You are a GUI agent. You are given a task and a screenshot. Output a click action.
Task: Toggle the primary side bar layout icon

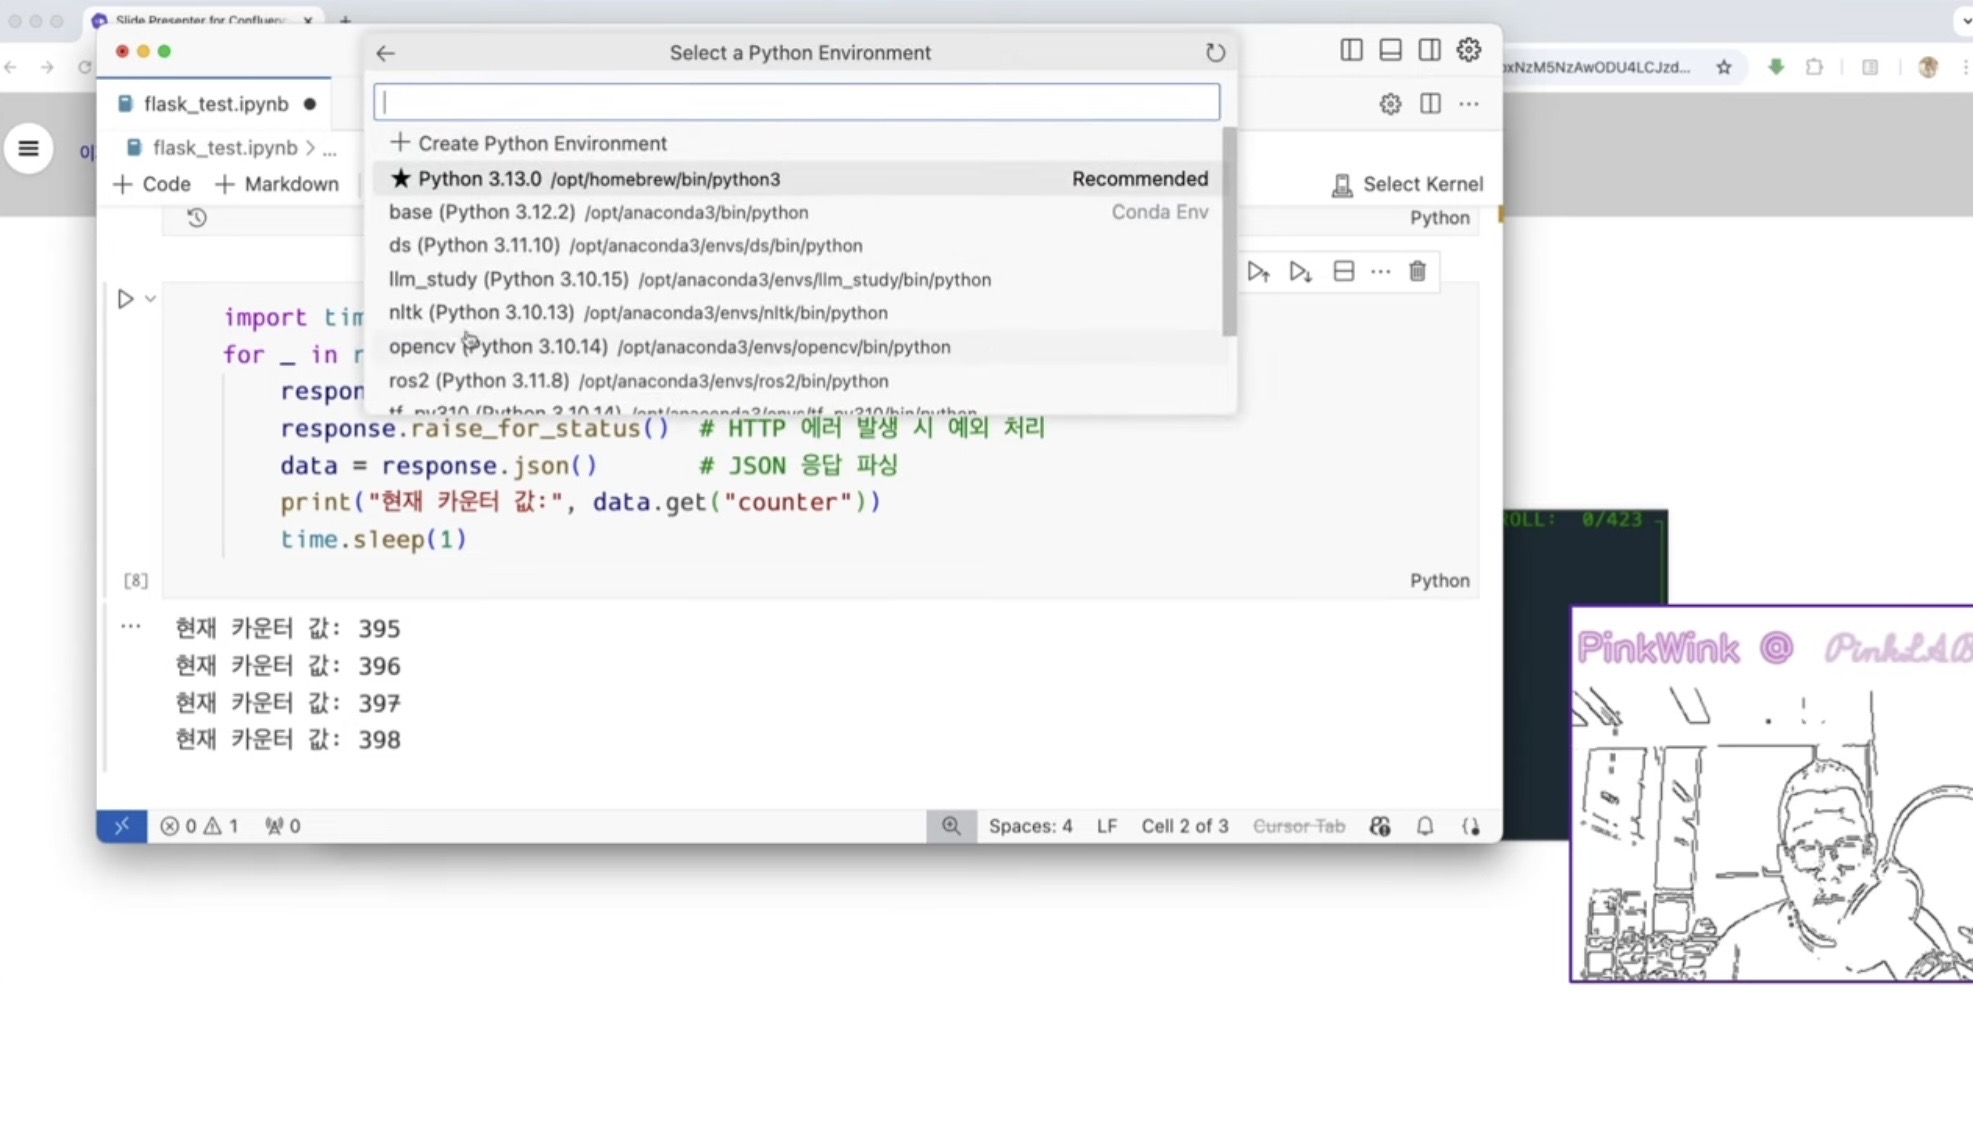(1351, 50)
